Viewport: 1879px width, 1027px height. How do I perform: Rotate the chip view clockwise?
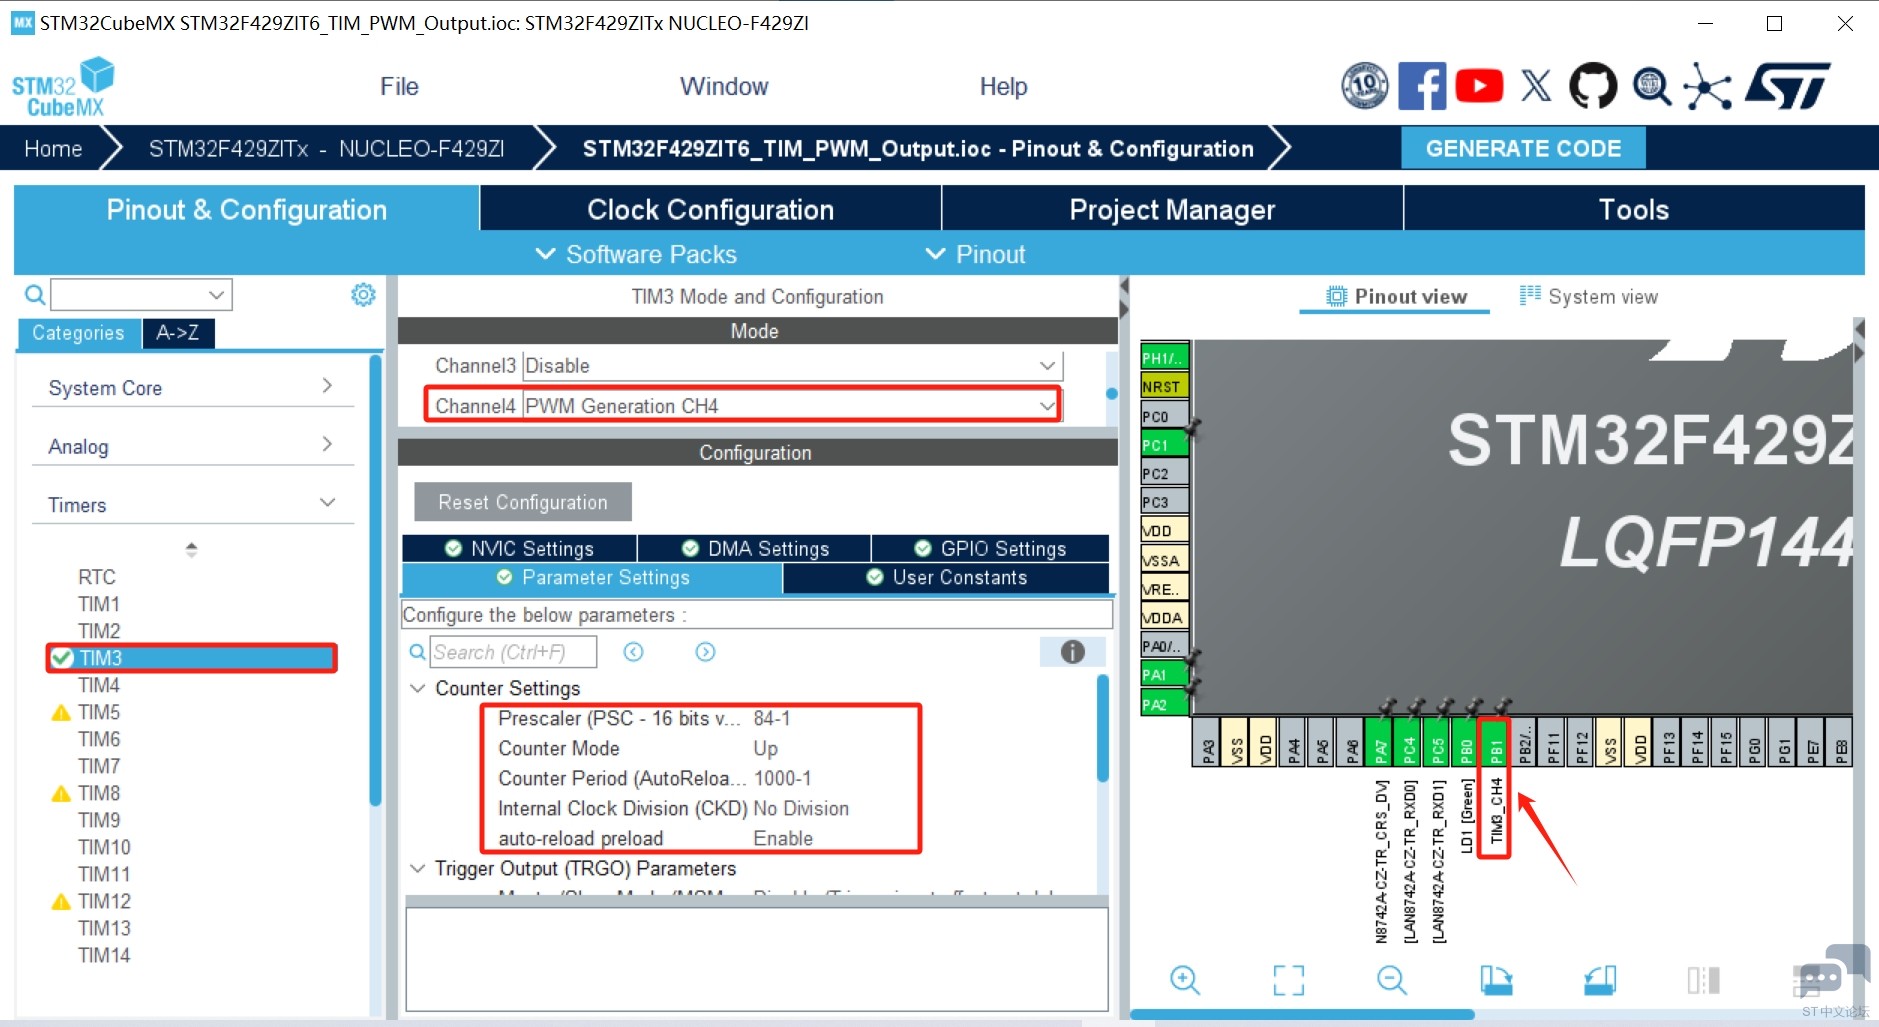(1496, 980)
